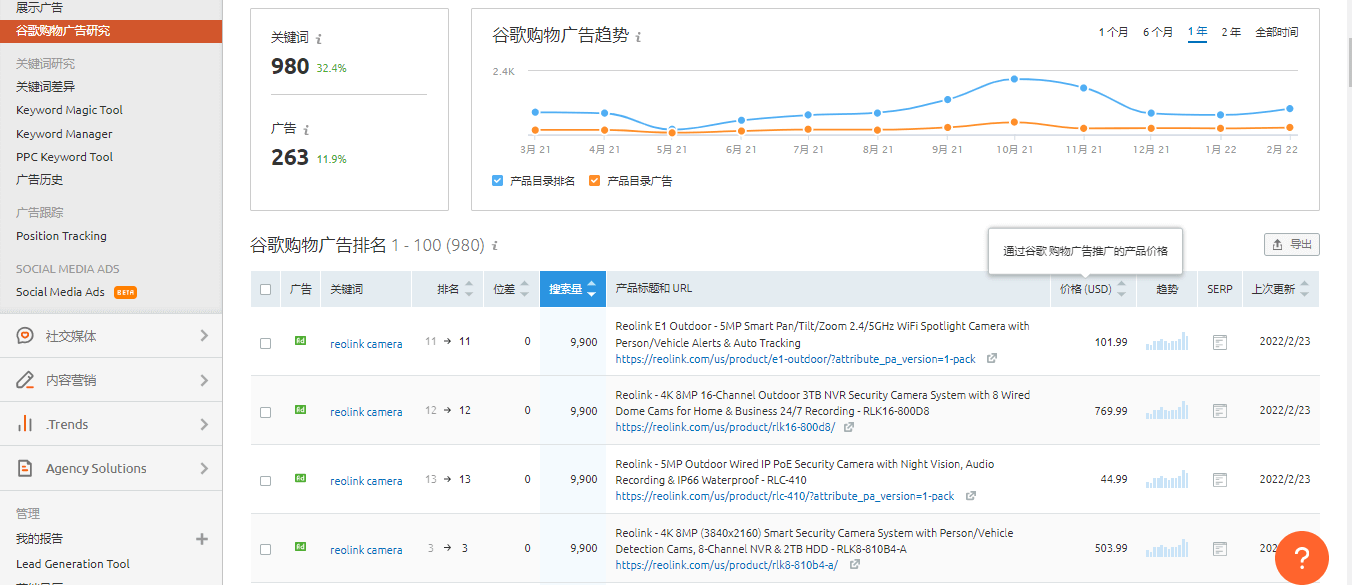Image resolution: width=1352 pixels, height=585 pixels.
Task: Open Social Media Ads in sidebar
Action: point(60,292)
